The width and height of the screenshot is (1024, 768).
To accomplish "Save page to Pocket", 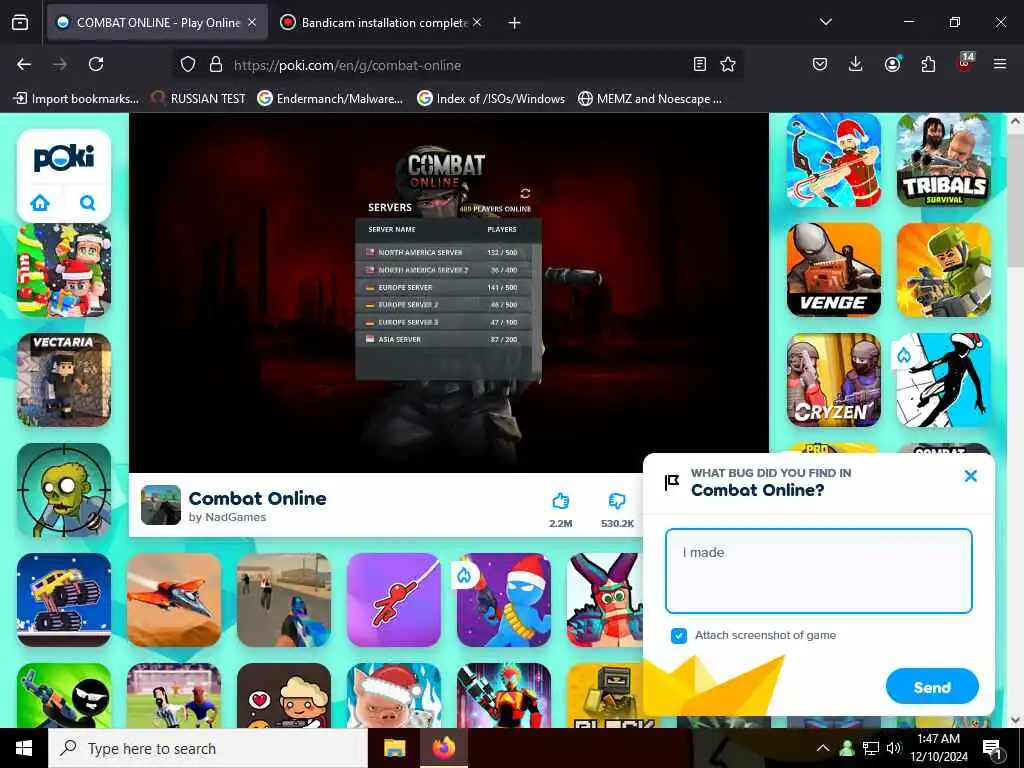I will pyautogui.click(x=820, y=64).
